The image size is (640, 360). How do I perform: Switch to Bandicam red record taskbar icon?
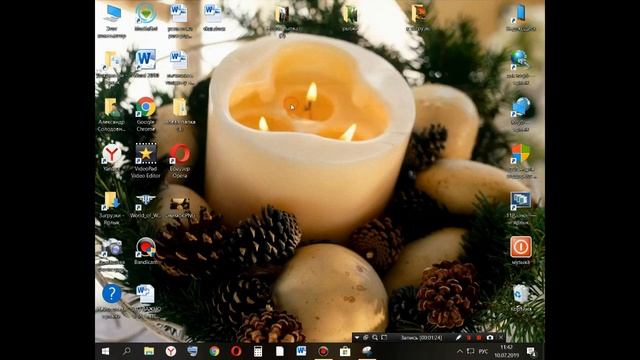click(x=323, y=351)
